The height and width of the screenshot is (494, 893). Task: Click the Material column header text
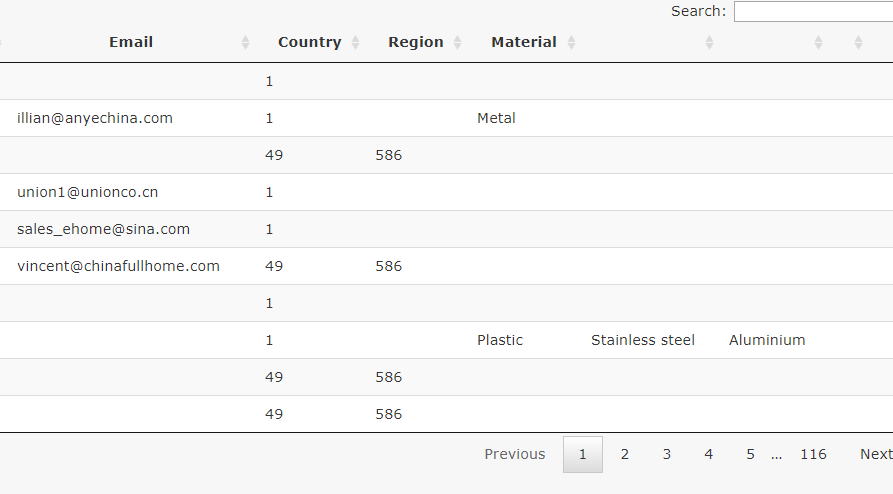[x=523, y=42]
